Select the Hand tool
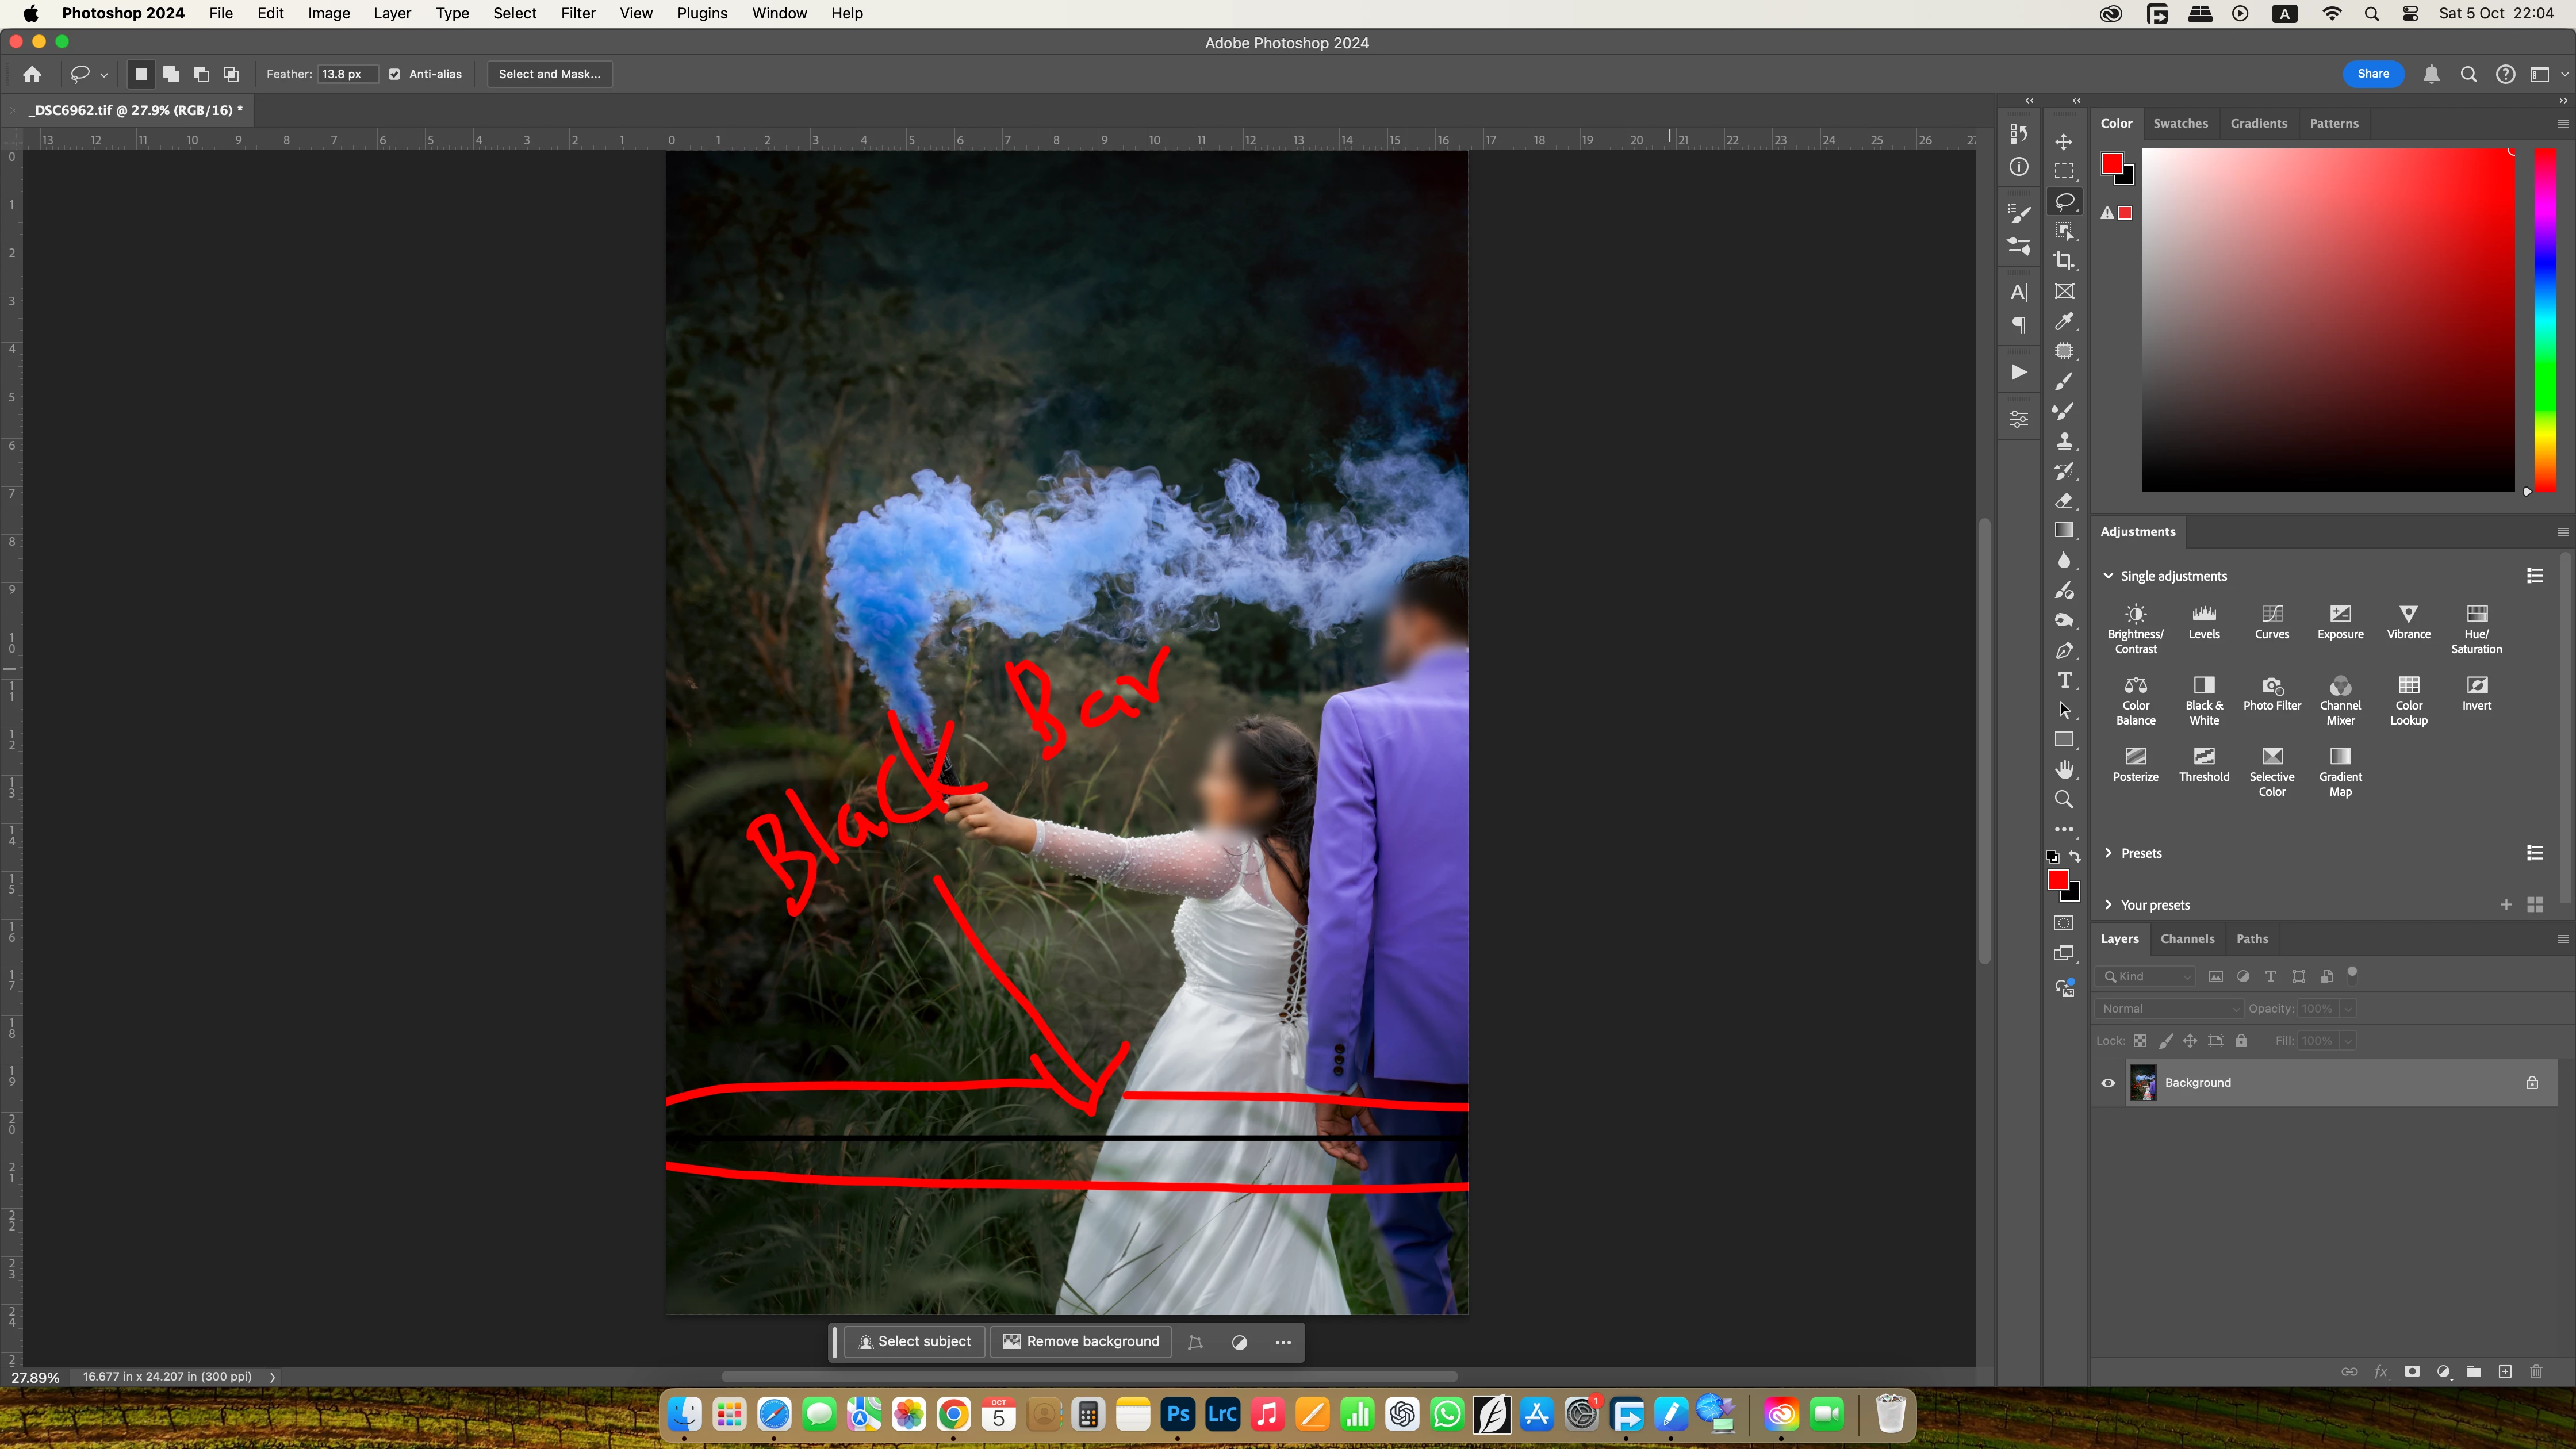This screenshot has height=1449, width=2576. 2064,769
